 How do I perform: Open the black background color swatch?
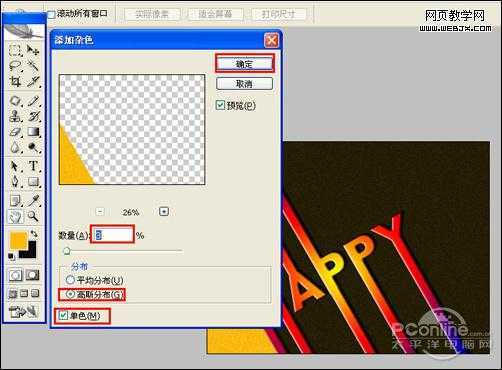pos(31,253)
